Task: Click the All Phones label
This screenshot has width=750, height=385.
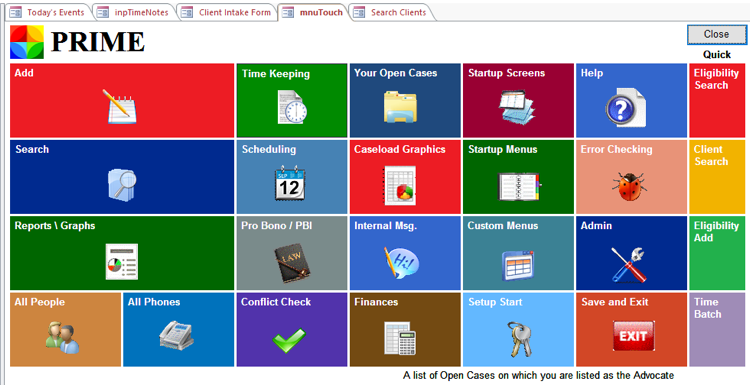Action: pos(154,302)
